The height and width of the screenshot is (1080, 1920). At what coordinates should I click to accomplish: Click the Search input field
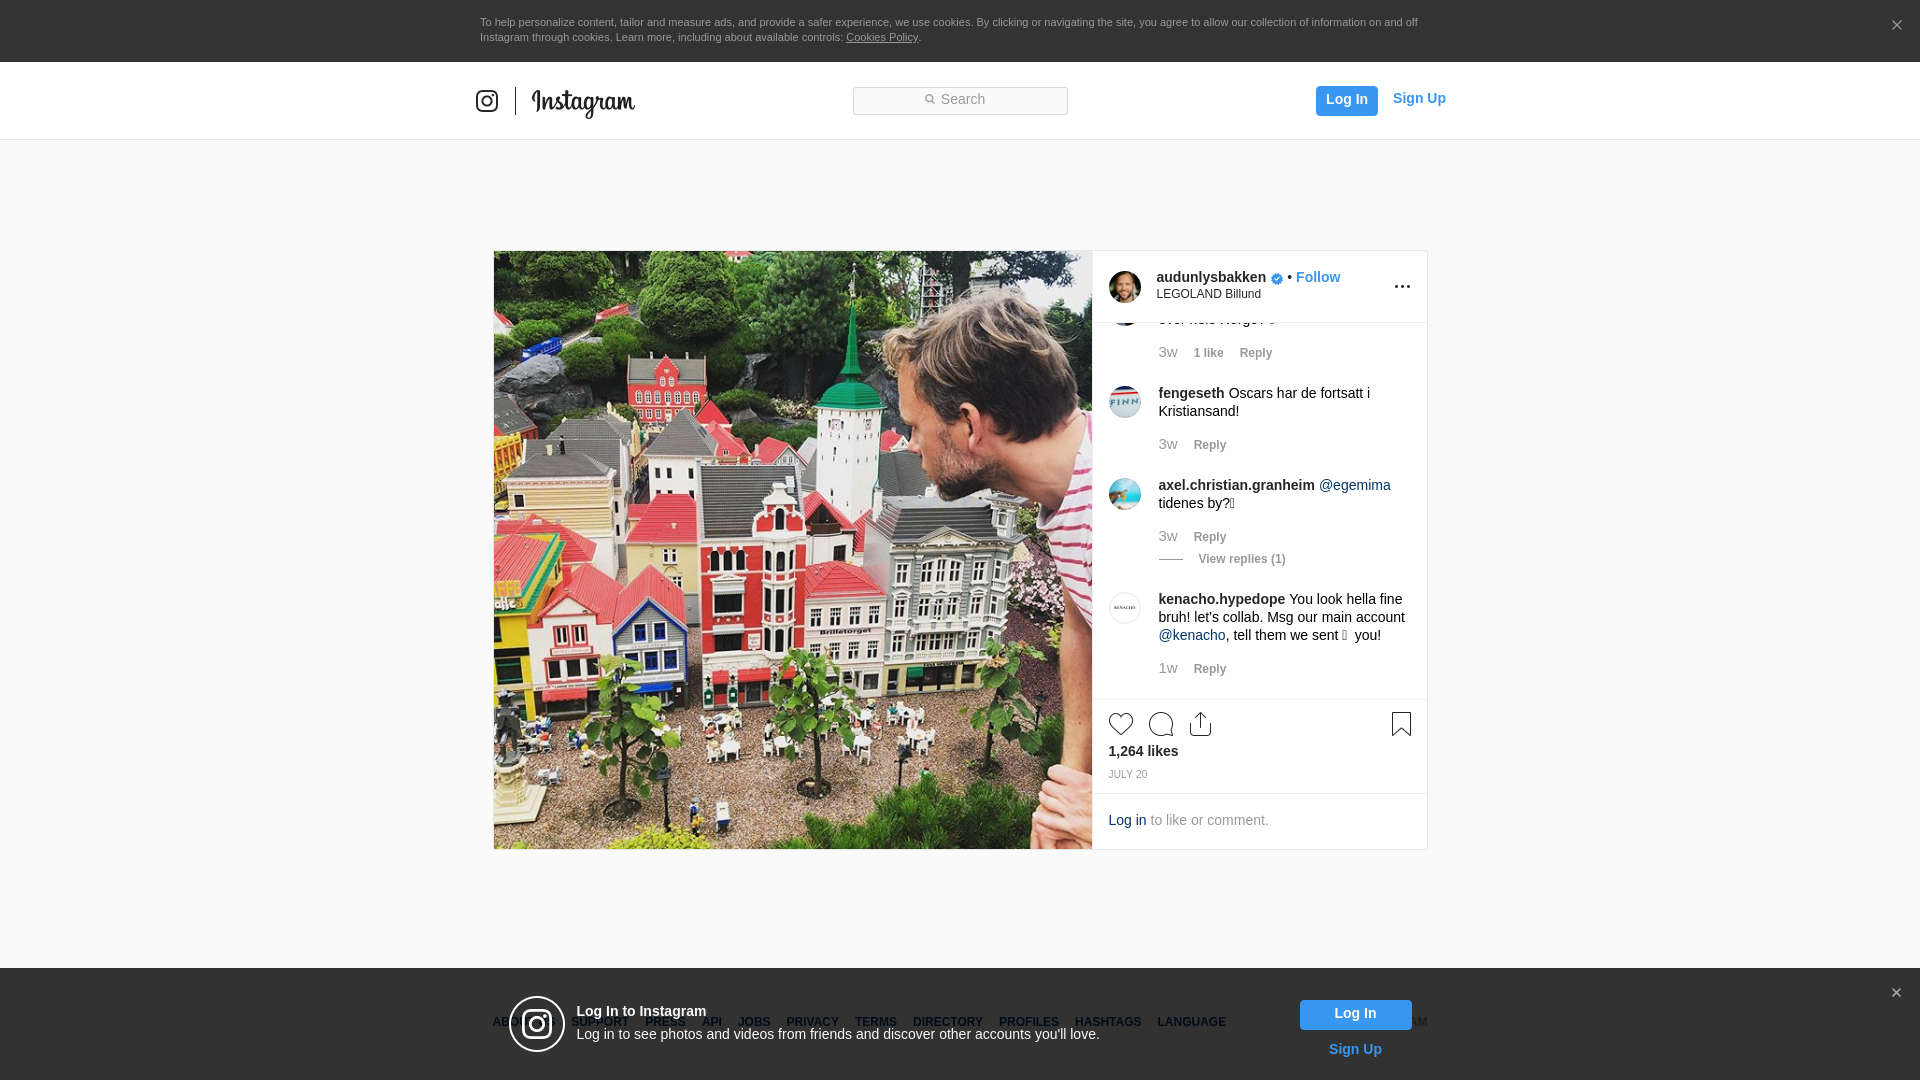(x=960, y=100)
